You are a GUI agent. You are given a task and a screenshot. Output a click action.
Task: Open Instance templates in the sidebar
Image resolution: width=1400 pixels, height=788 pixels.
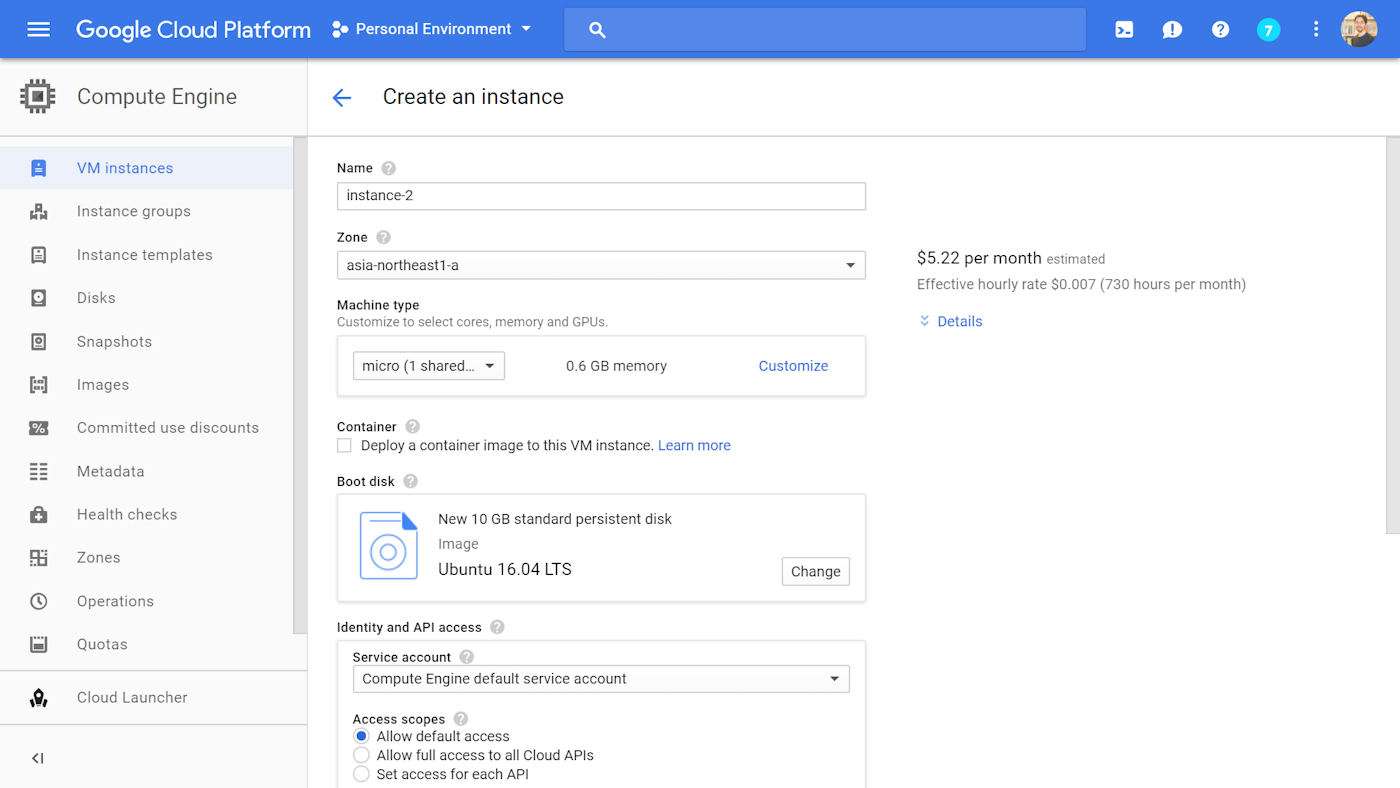point(144,255)
